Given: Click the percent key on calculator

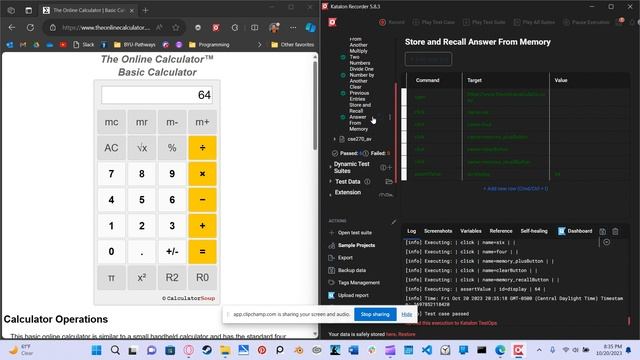Looking at the screenshot, I should [x=172, y=148].
